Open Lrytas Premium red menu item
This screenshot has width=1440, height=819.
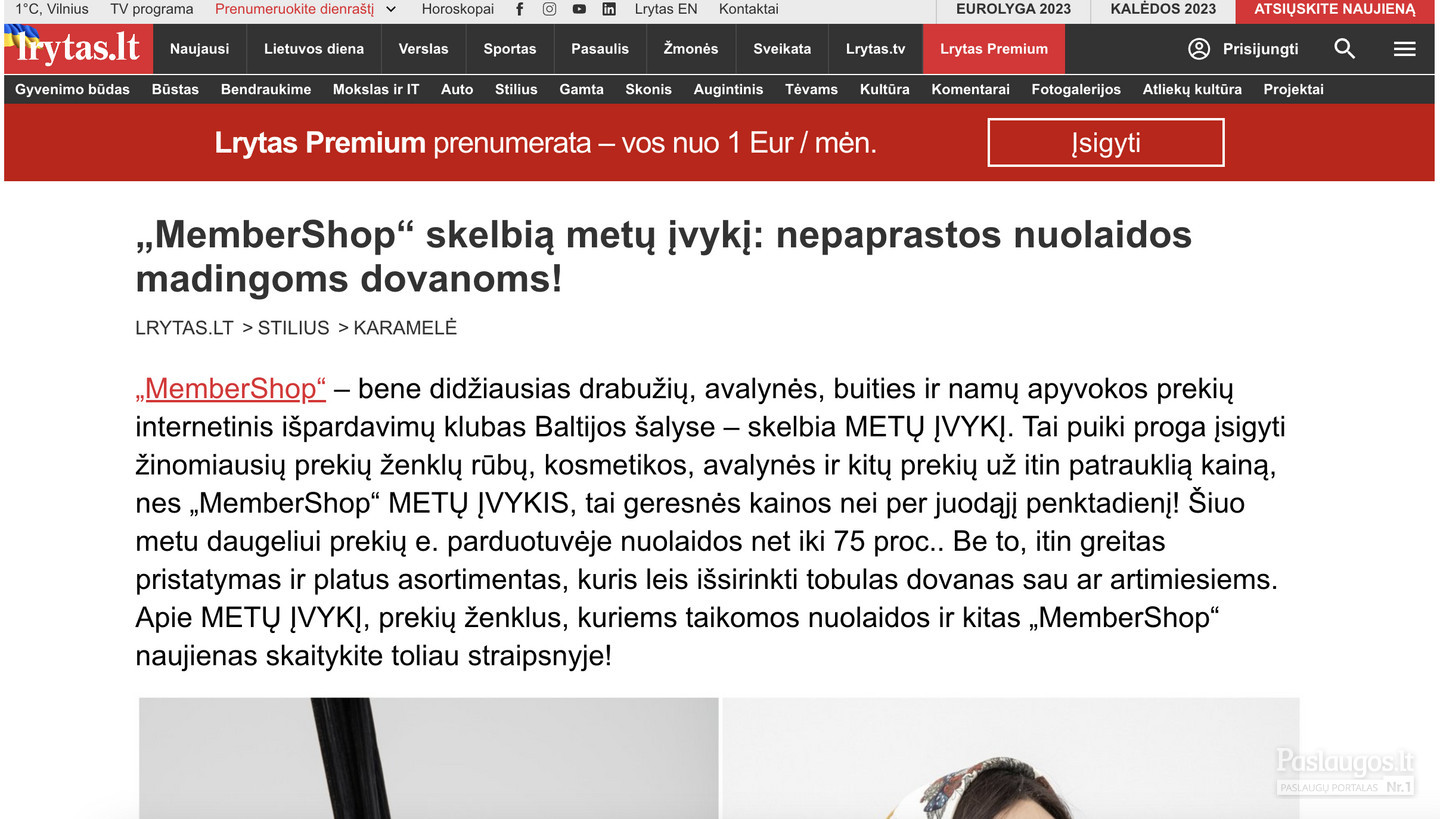pos(994,49)
